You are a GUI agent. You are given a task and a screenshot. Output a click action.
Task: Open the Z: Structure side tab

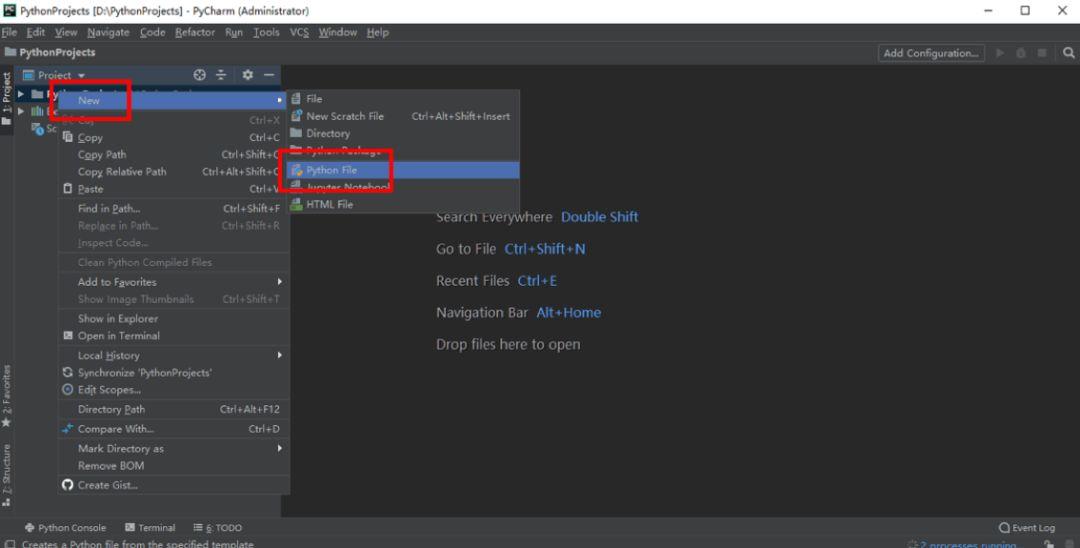[x=6, y=475]
